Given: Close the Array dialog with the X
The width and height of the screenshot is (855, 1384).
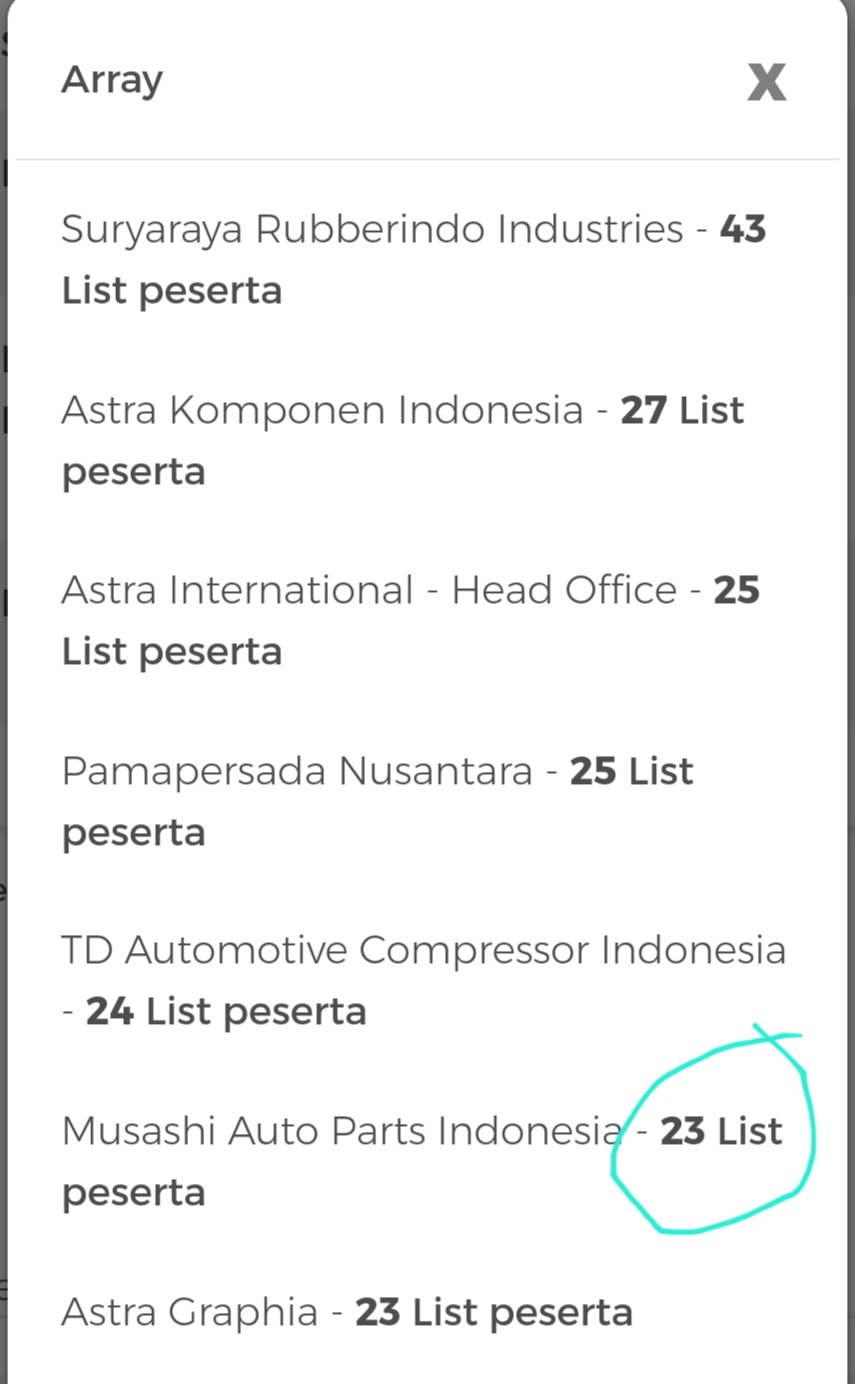Looking at the screenshot, I should 766,82.
